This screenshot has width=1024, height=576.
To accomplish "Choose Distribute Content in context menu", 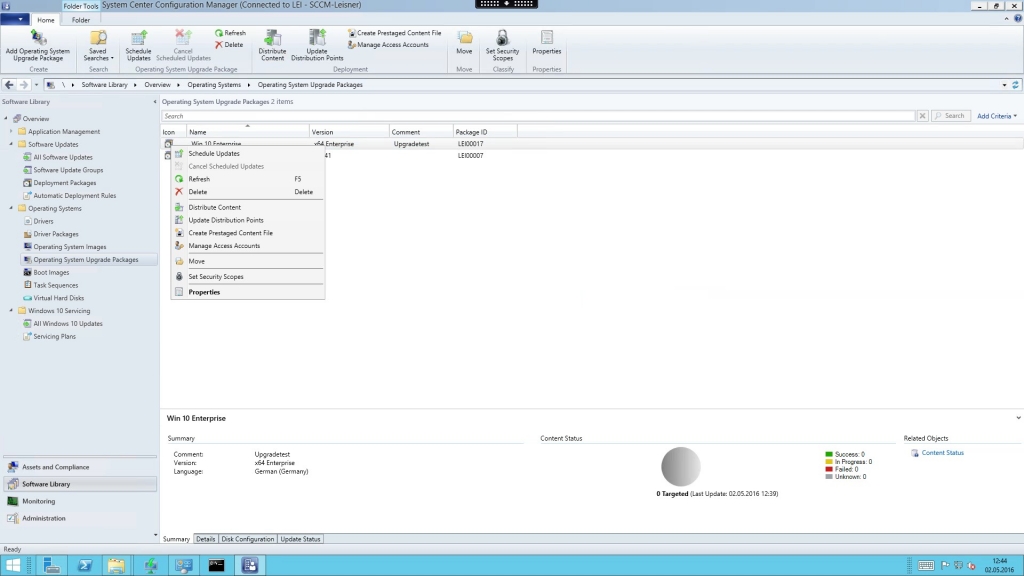I will [248, 207].
